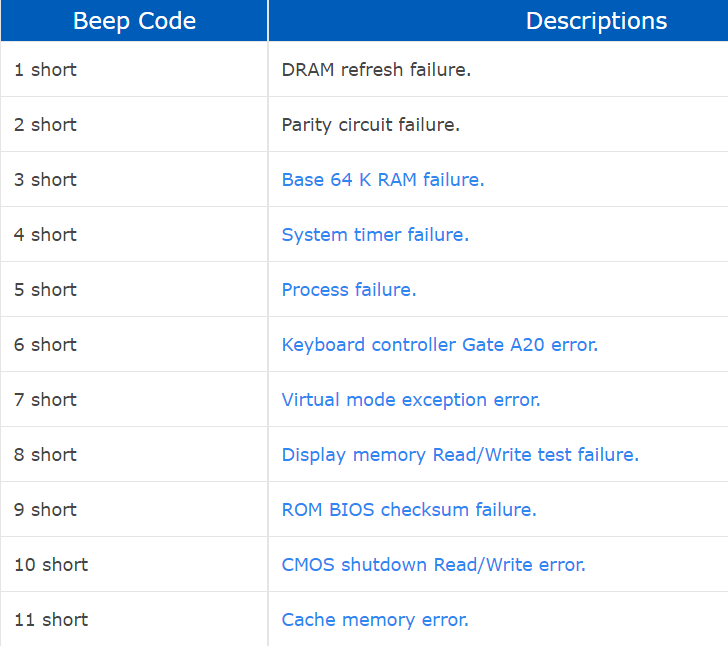Open "Display memory Read/Write test failure" link
This screenshot has width=728, height=646.
click(459, 455)
